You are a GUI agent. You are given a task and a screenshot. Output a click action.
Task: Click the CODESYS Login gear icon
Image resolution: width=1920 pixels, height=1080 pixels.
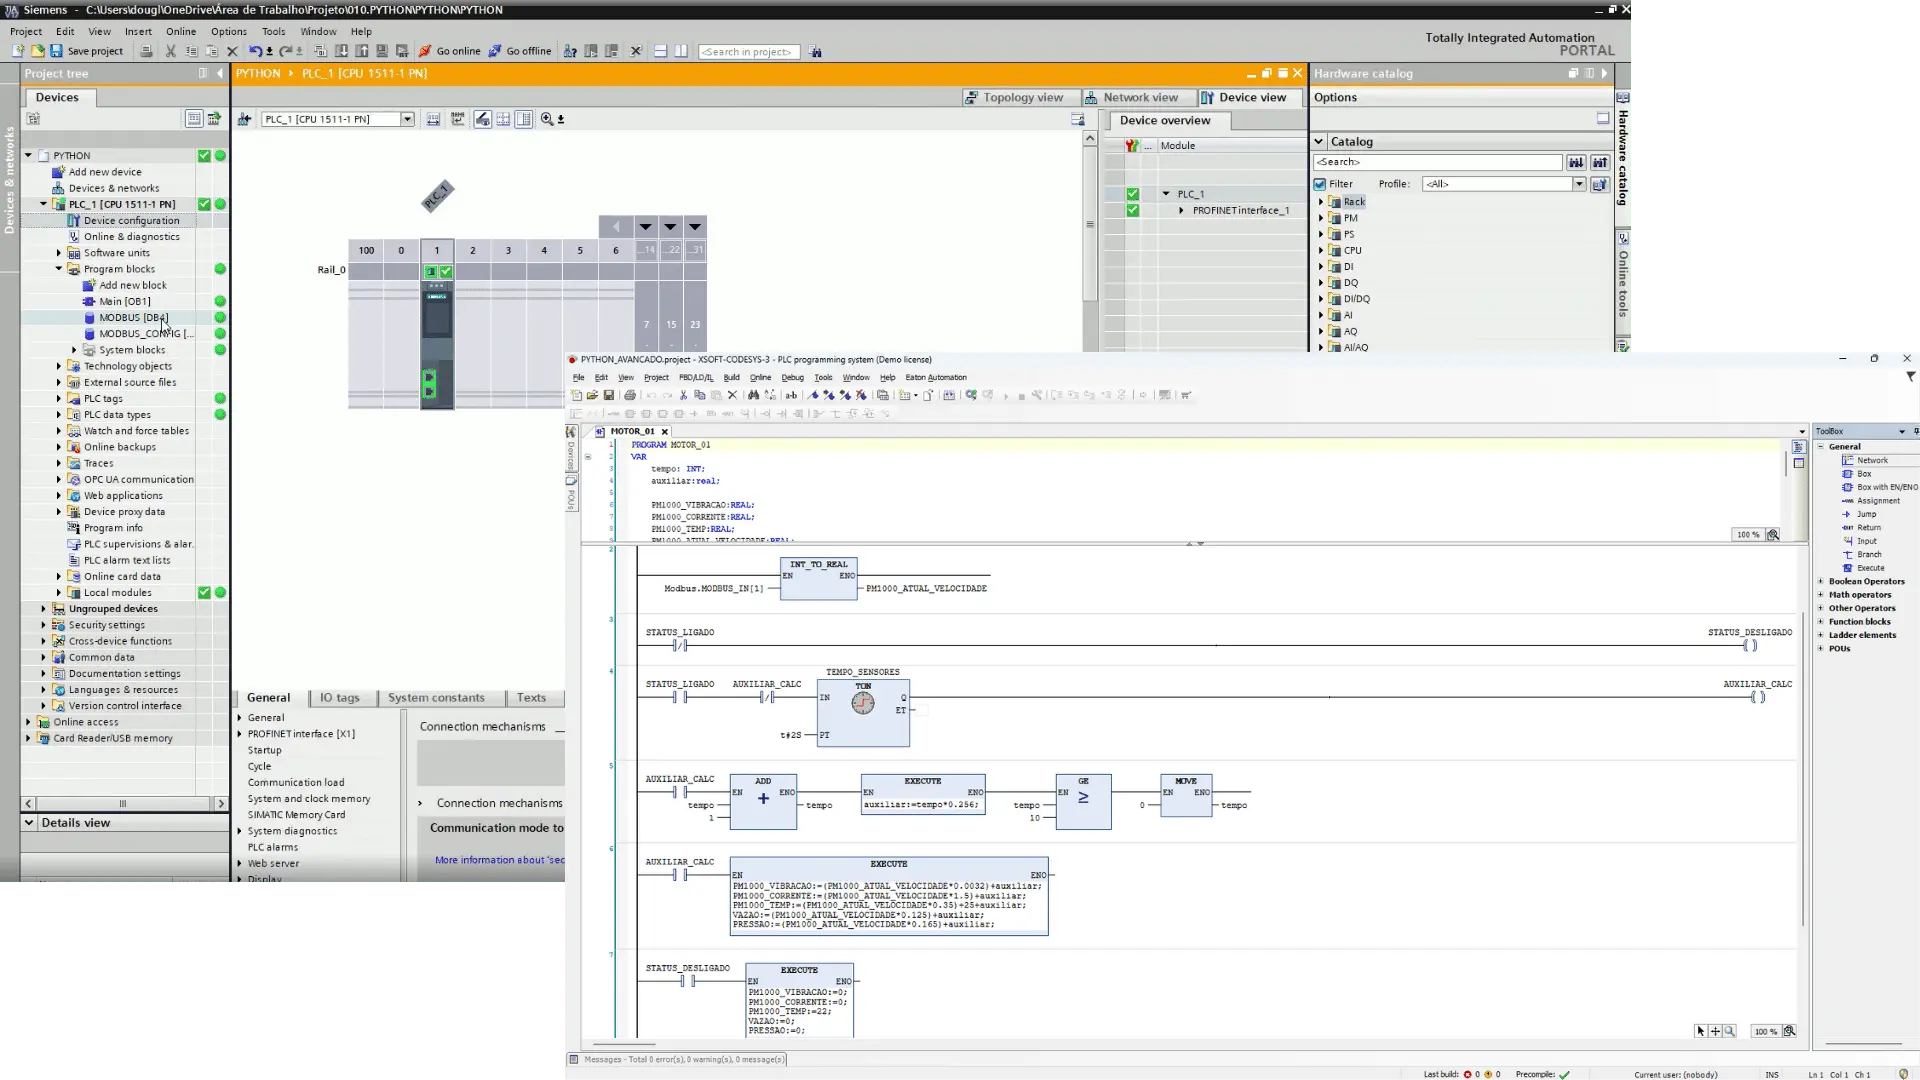pyautogui.click(x=971, y=395)
